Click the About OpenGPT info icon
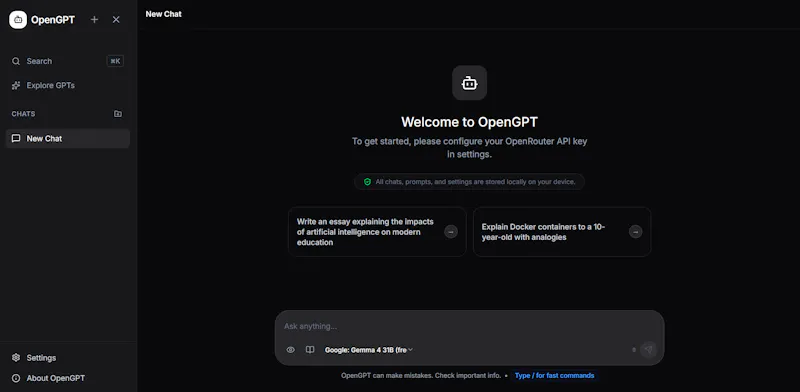The height and width of the screenshot is (392, 800). click(16, 378)
